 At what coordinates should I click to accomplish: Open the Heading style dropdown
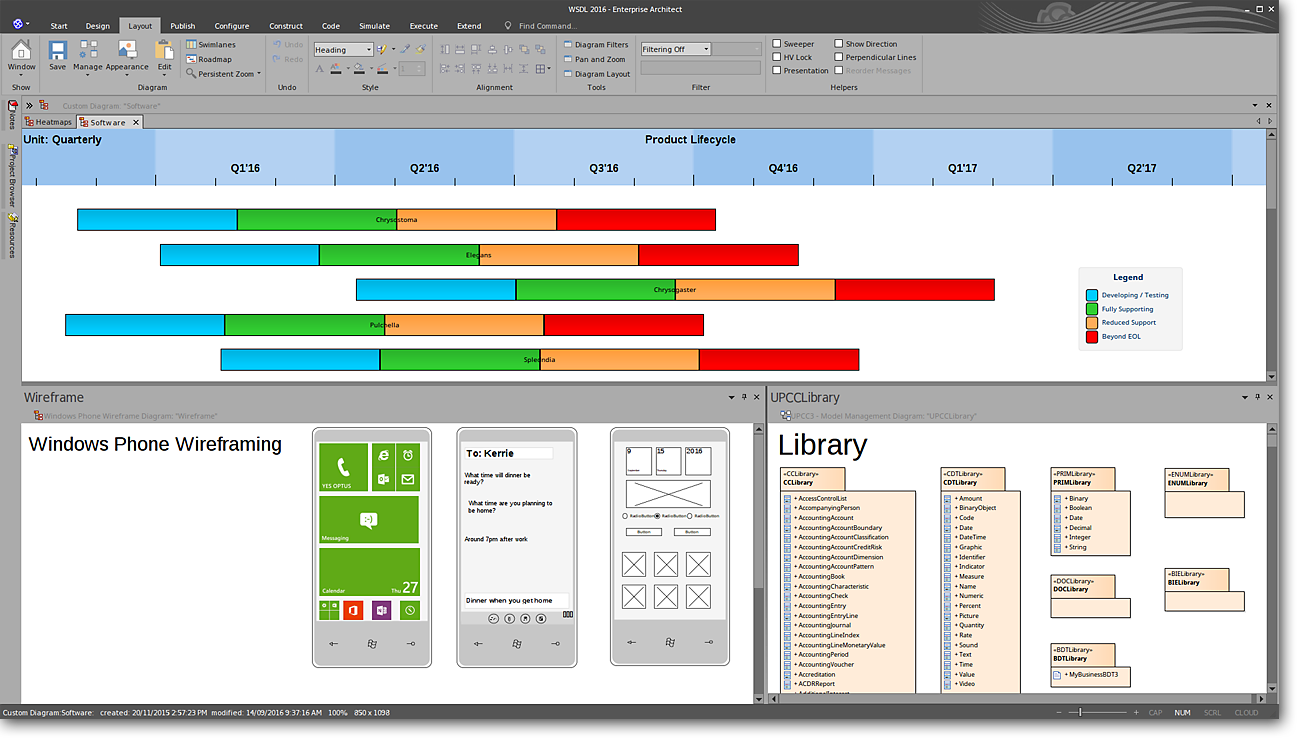point(343,50)
